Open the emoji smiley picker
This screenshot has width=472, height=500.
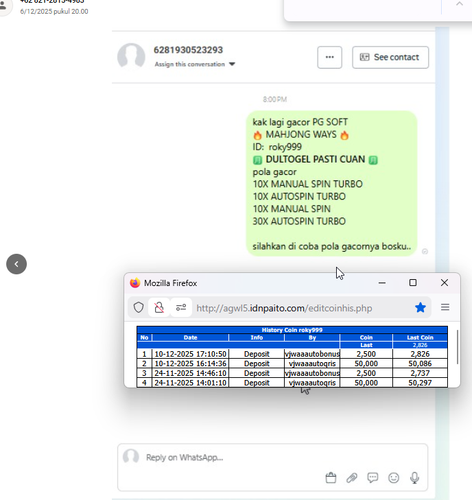394,478
